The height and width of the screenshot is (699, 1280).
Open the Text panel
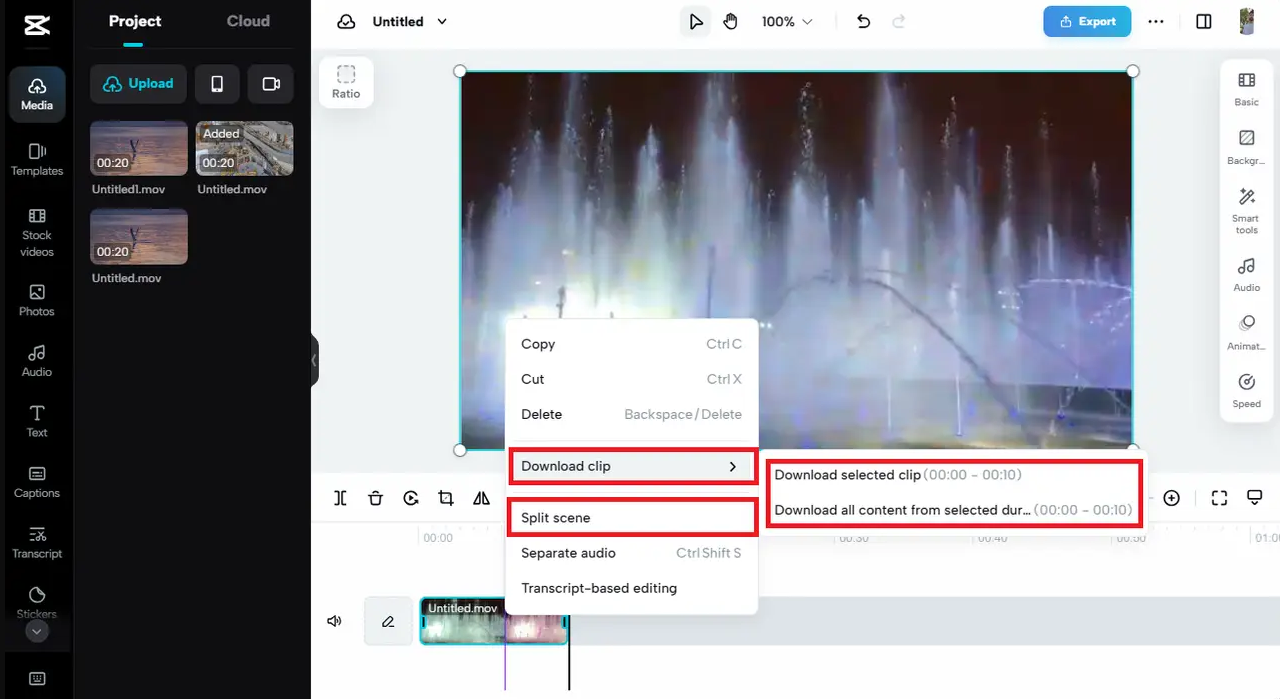[37, 421]
